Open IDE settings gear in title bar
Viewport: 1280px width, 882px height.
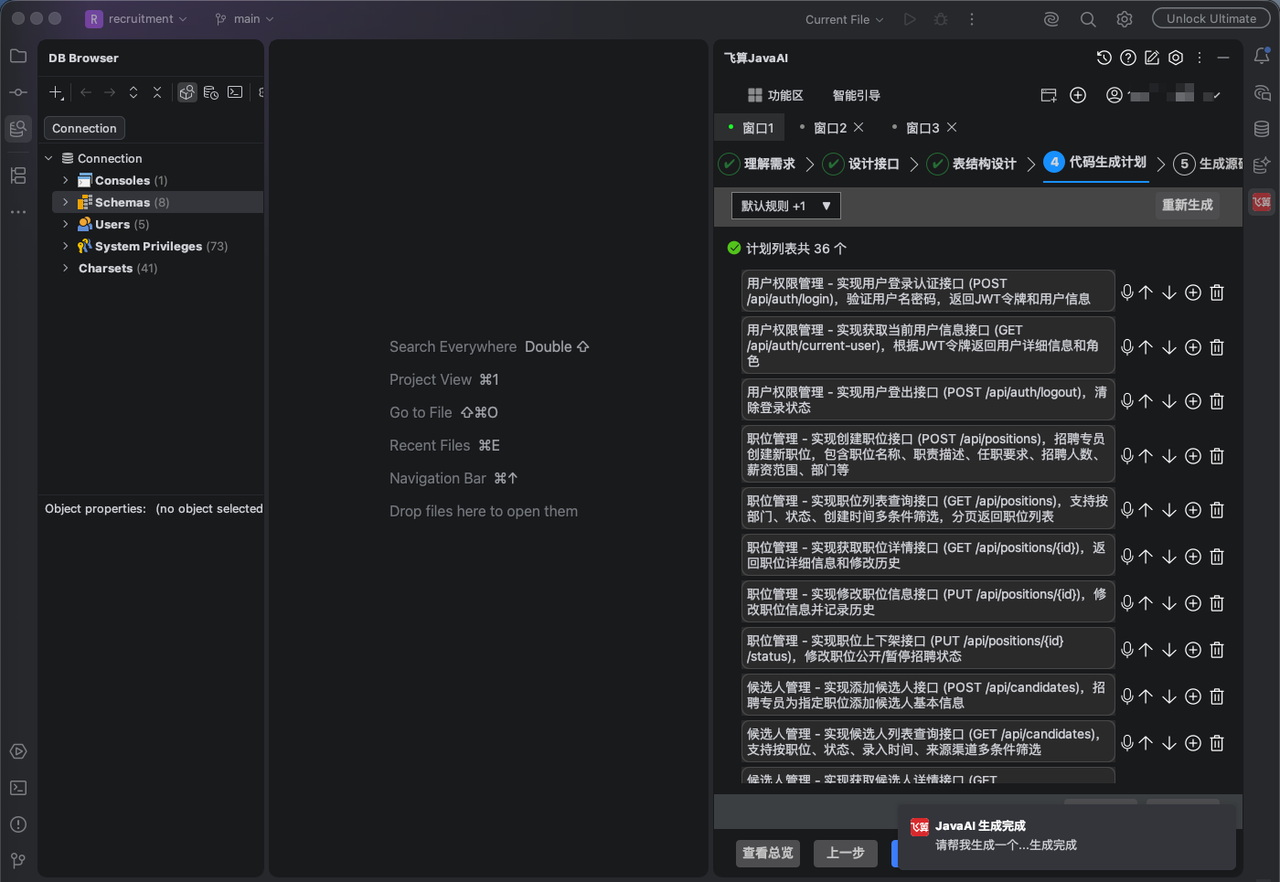coord(1125,19)
